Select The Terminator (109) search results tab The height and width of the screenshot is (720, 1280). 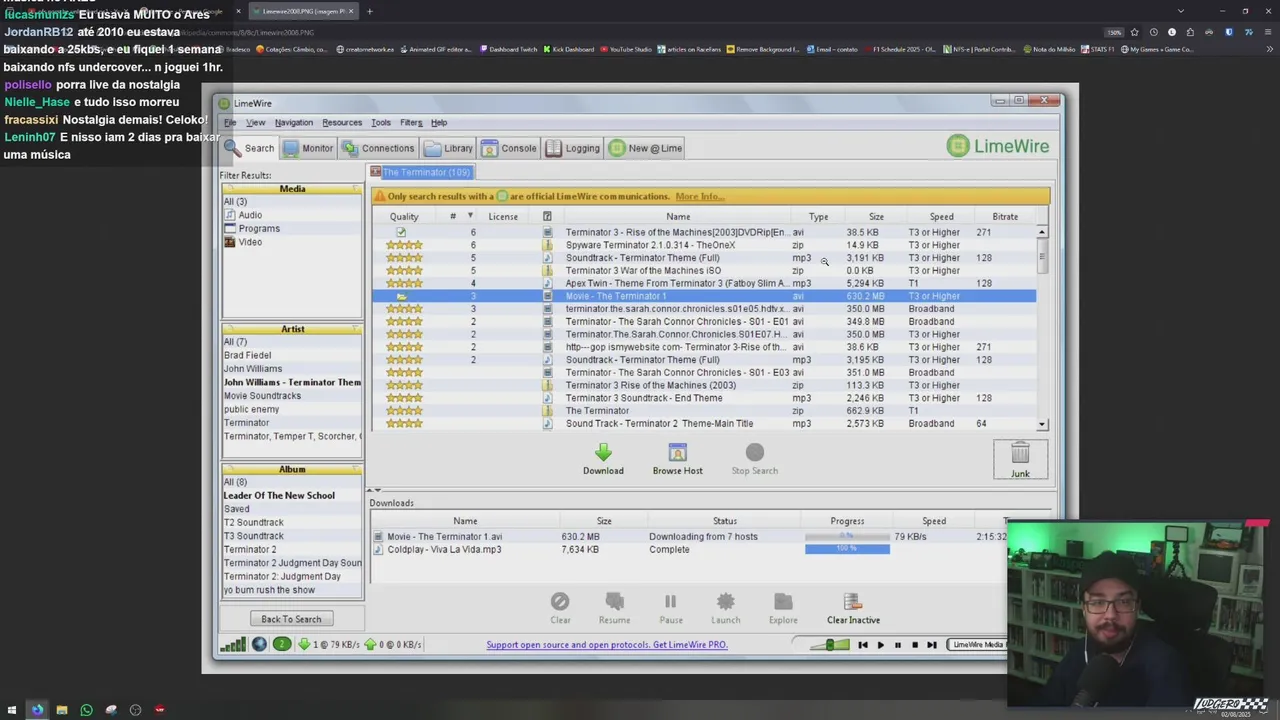click(421, 172)
